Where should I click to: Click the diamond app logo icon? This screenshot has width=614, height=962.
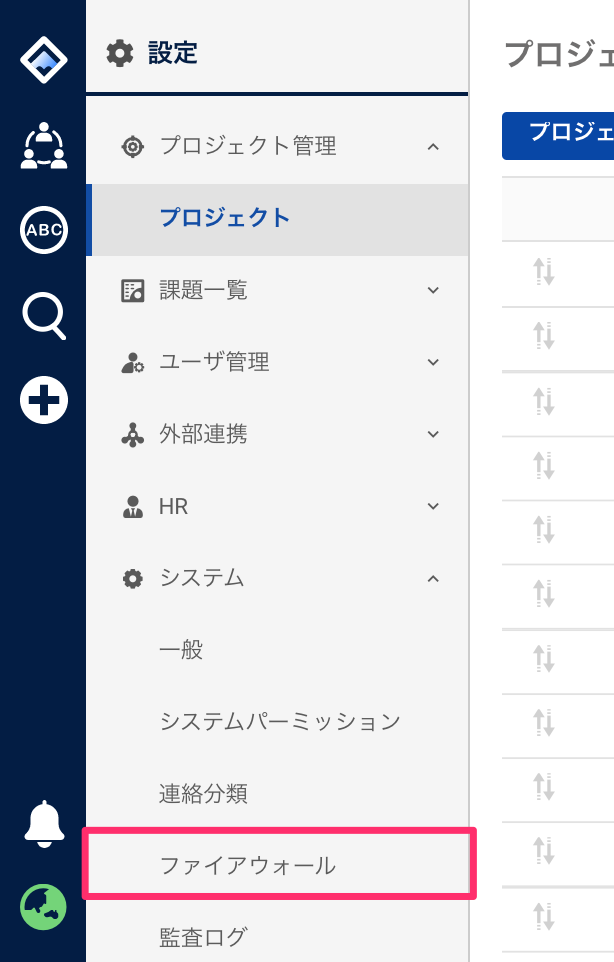click(x=44, y=60)
